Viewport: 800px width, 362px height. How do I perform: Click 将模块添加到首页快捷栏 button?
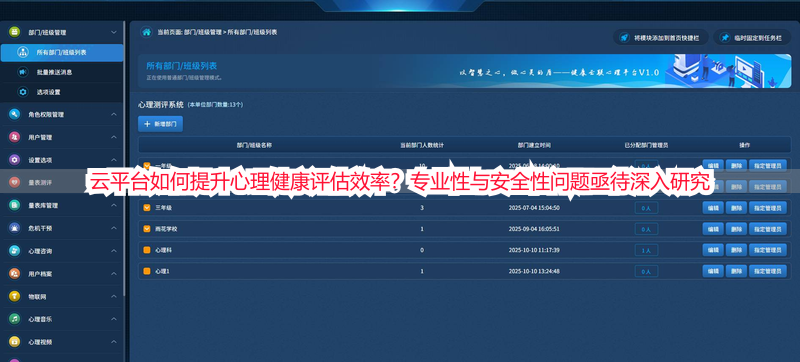coord(660,37)
